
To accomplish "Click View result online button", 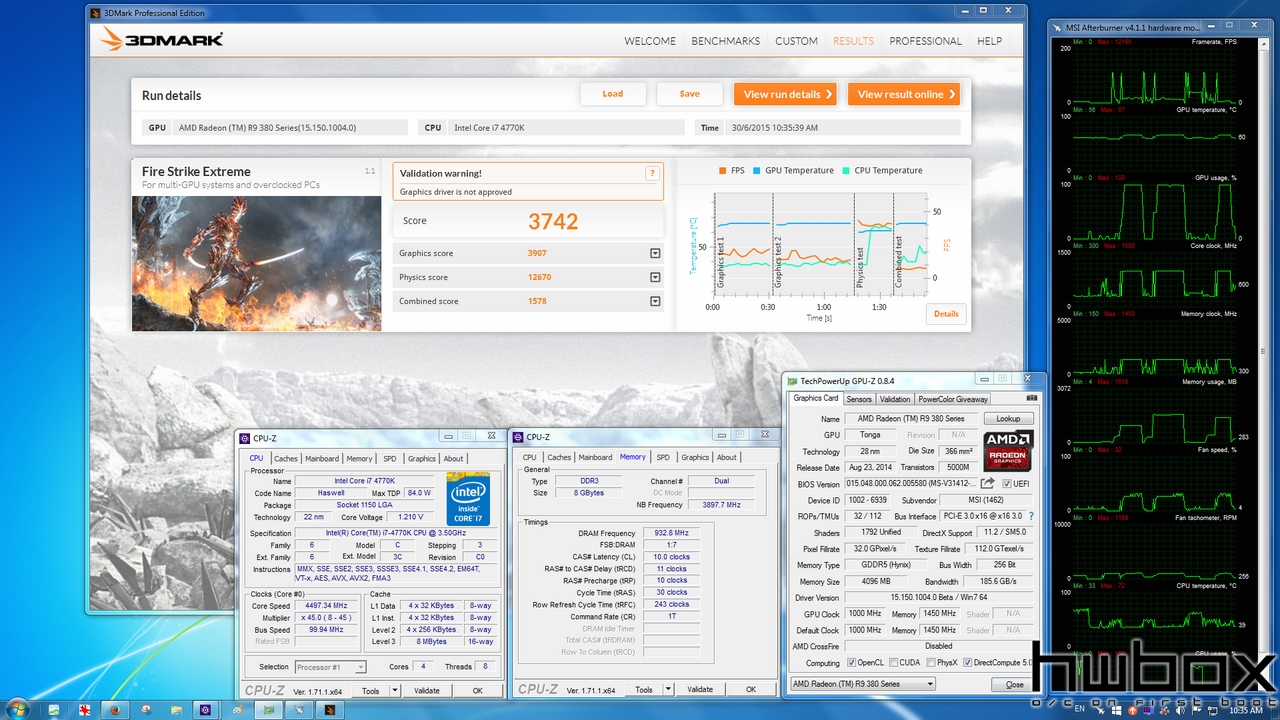I will click(904, 94).
